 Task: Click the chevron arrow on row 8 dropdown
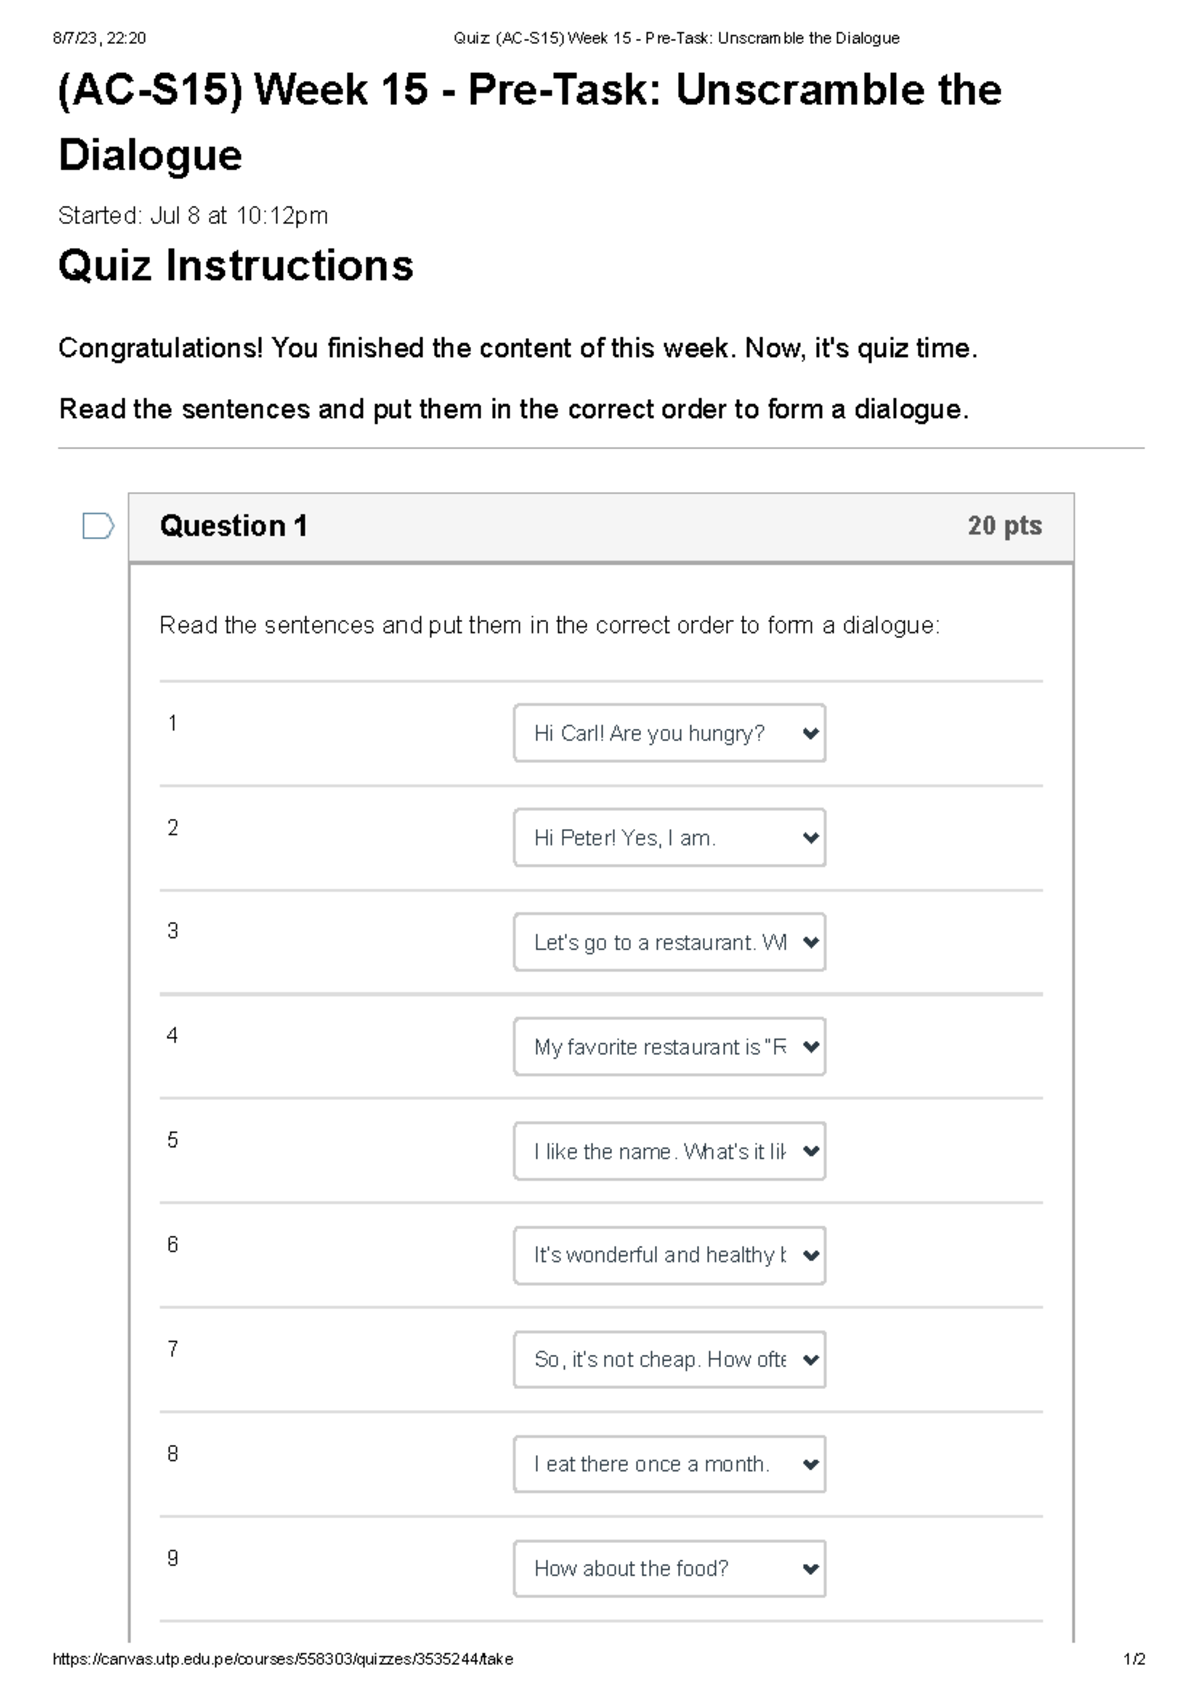pyautogui.click(x=811, y=1464)
